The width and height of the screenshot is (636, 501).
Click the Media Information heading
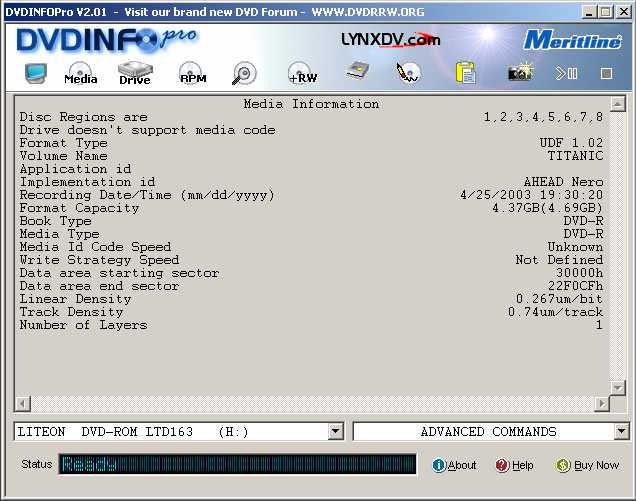point(312,104)
